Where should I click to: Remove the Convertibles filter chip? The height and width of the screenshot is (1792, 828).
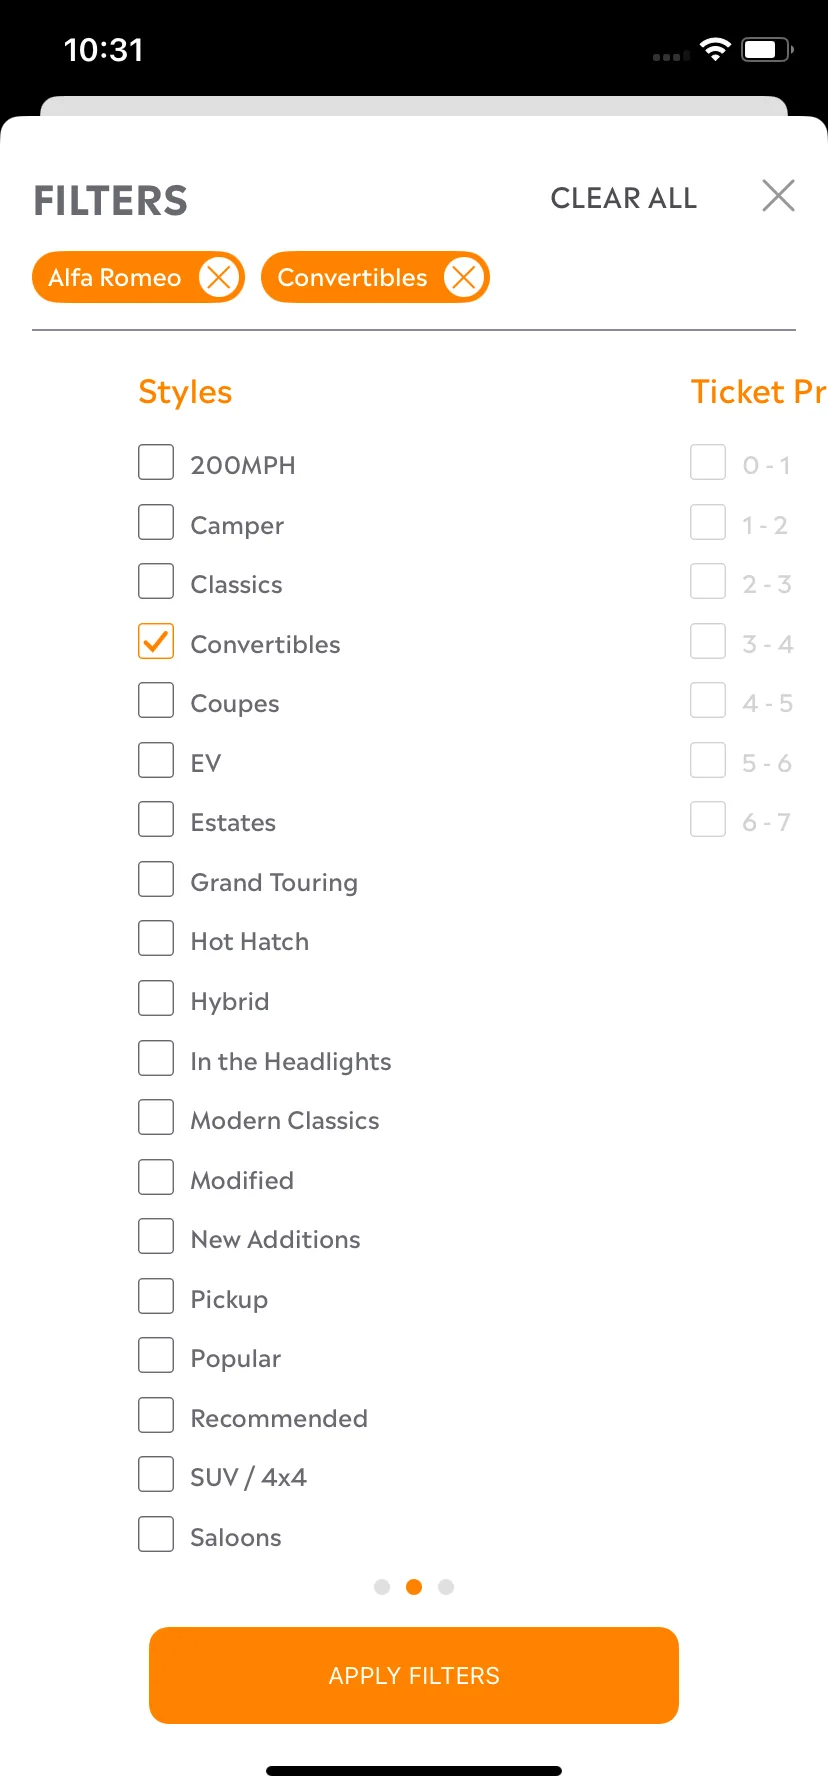[x=463, y=277]
